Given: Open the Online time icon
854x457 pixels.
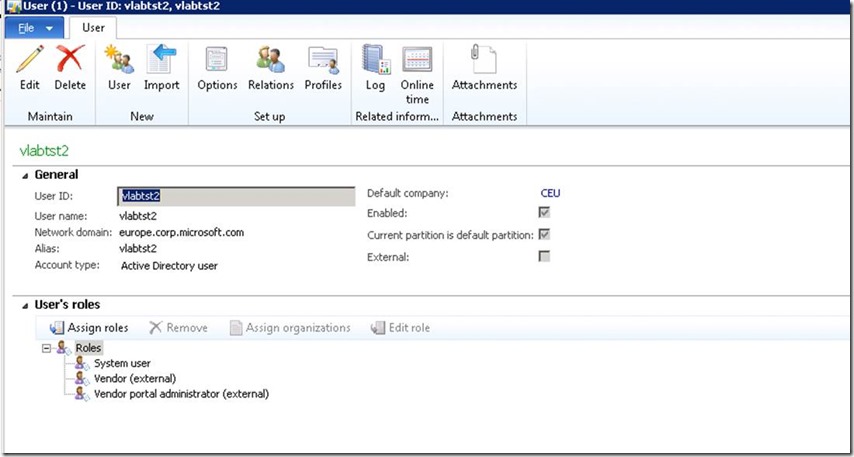Looking at the screenshot, I should (x=417, y=61).
